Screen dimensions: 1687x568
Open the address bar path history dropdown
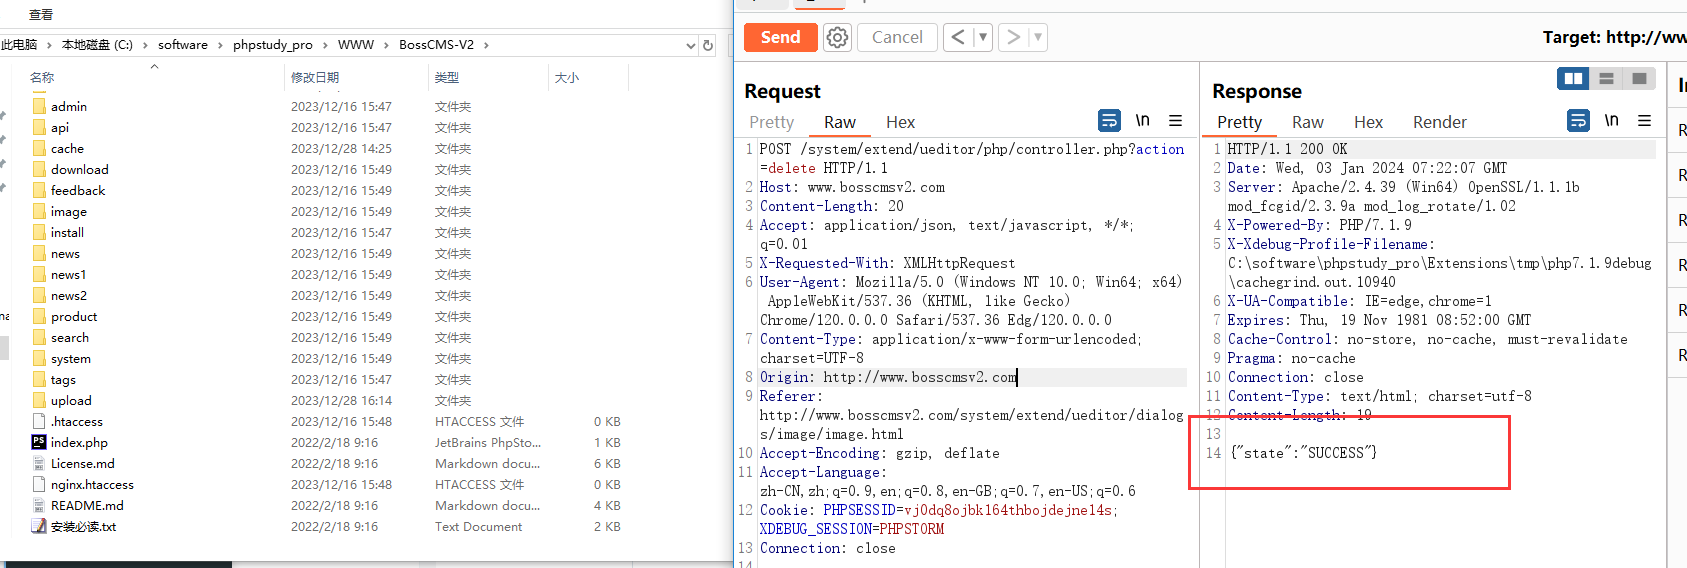pos(690,45)
